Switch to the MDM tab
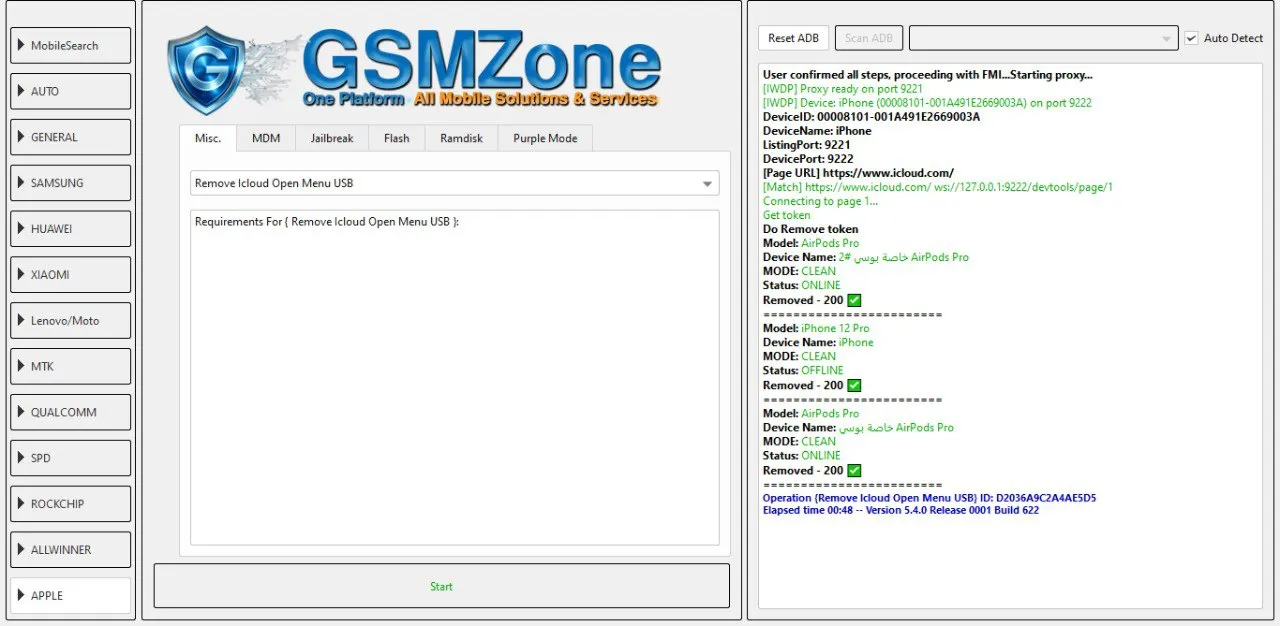 pos(266,138)
